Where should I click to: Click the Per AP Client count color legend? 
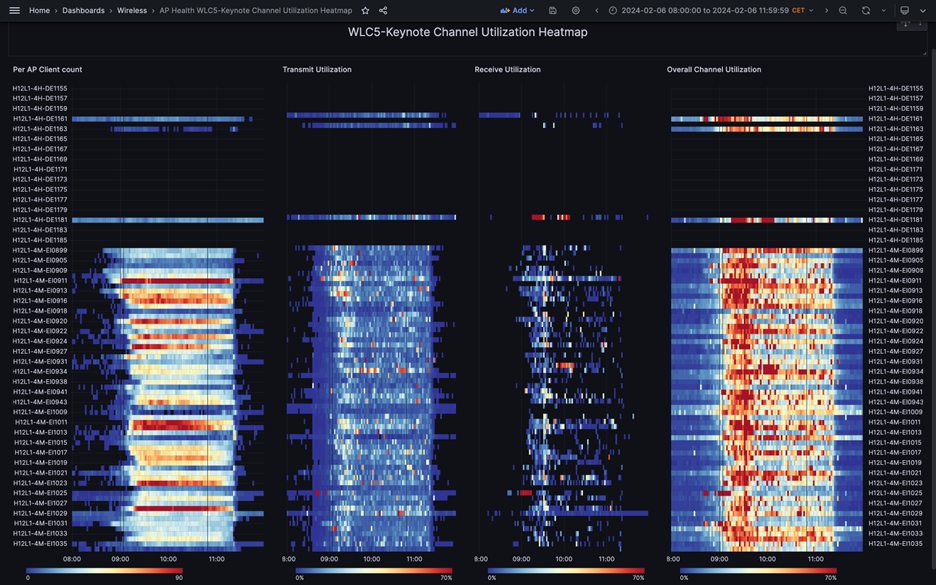click(x=105, y=571)
